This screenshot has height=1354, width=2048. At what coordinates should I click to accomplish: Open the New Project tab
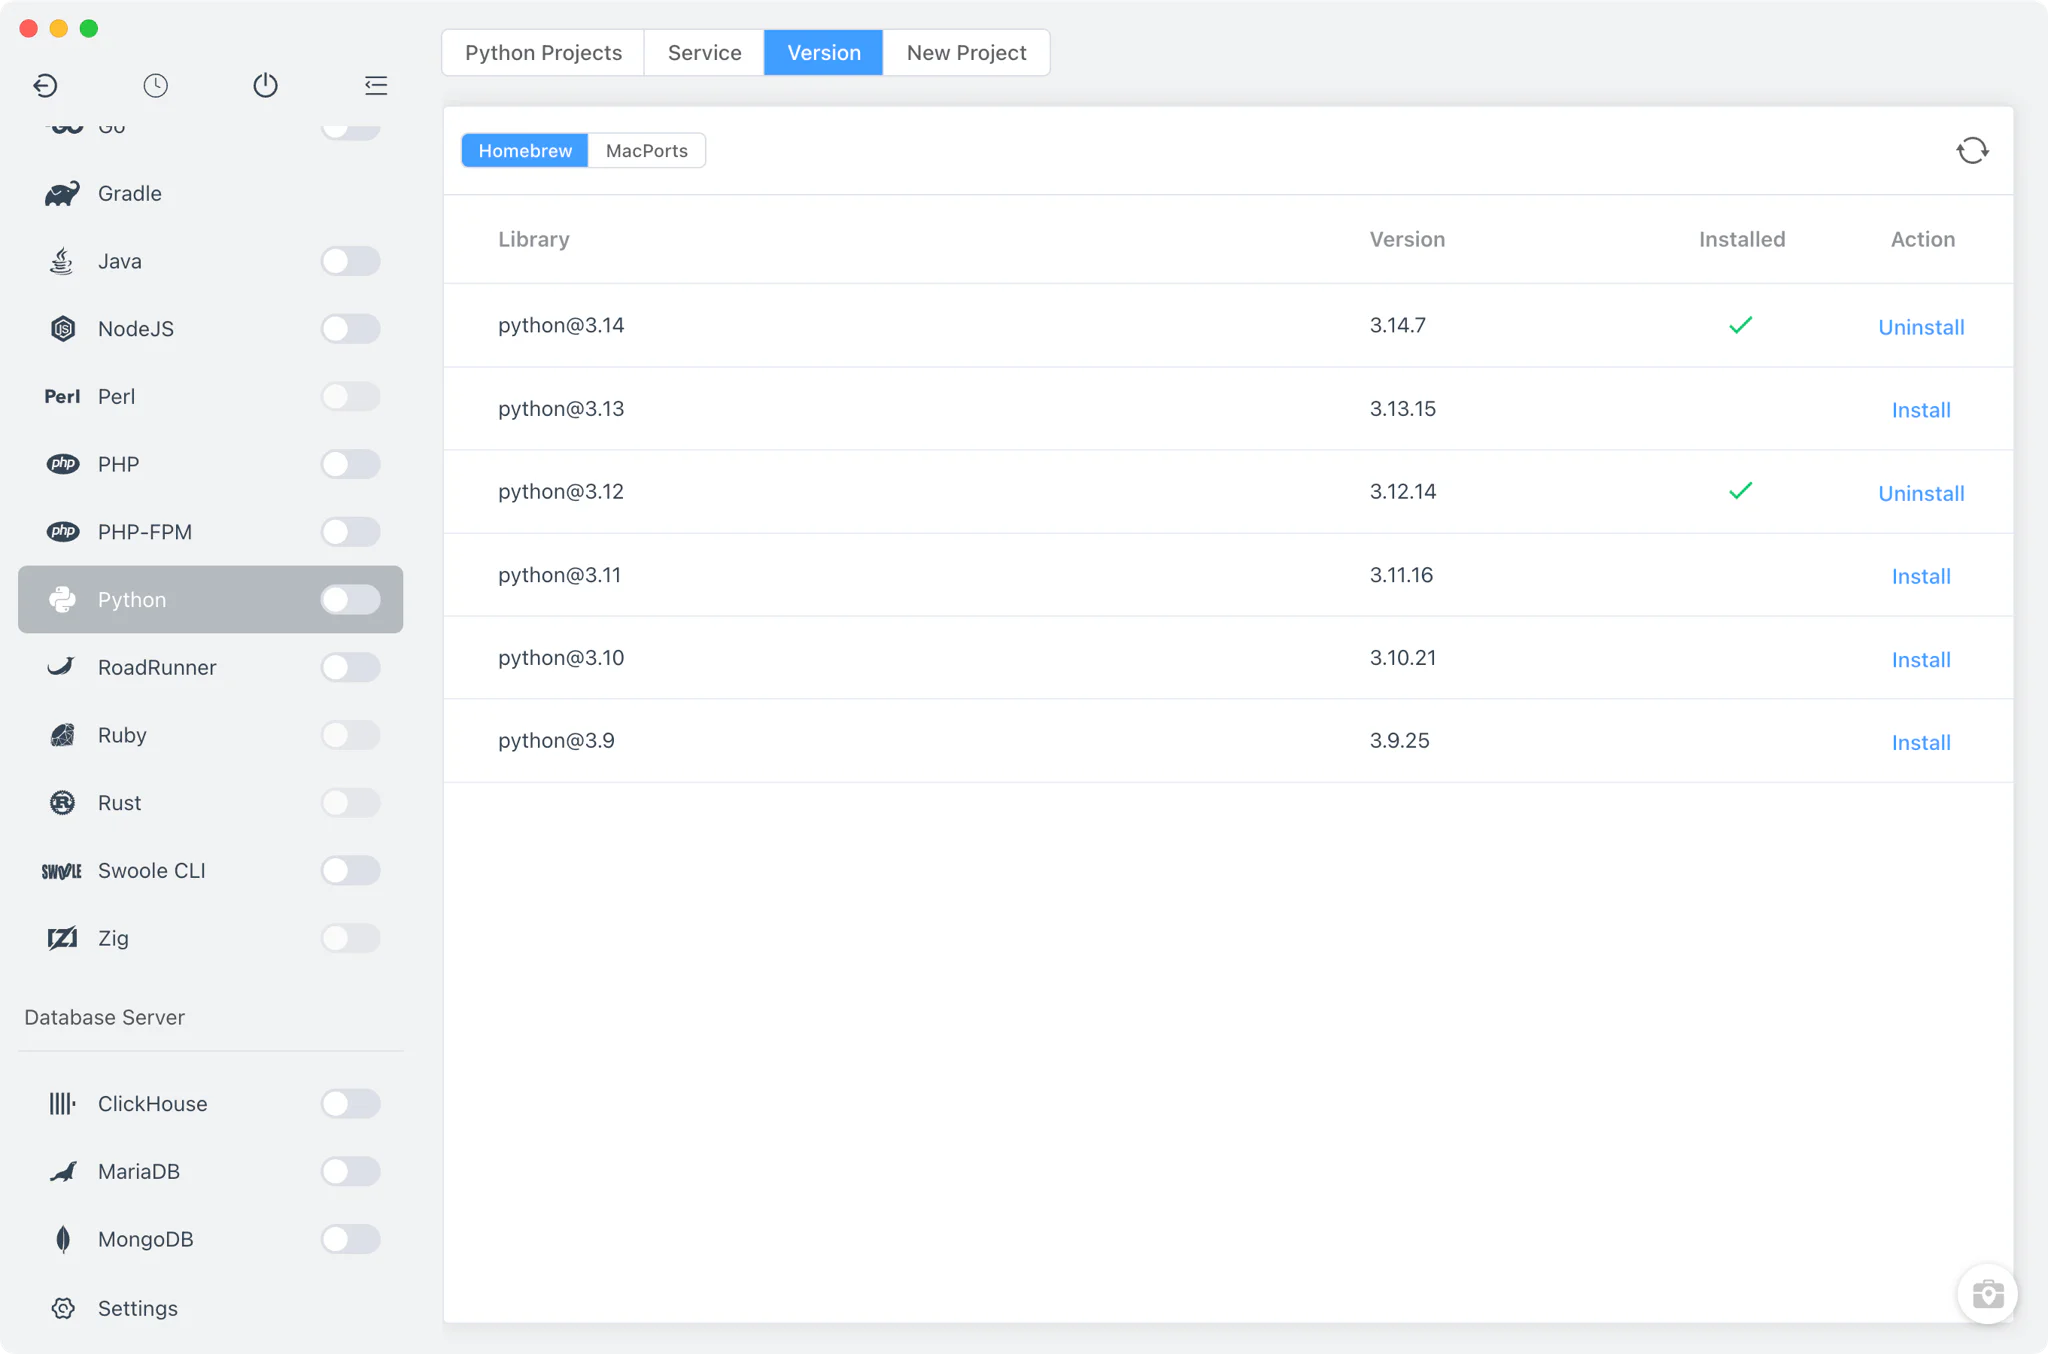point(966,52)
